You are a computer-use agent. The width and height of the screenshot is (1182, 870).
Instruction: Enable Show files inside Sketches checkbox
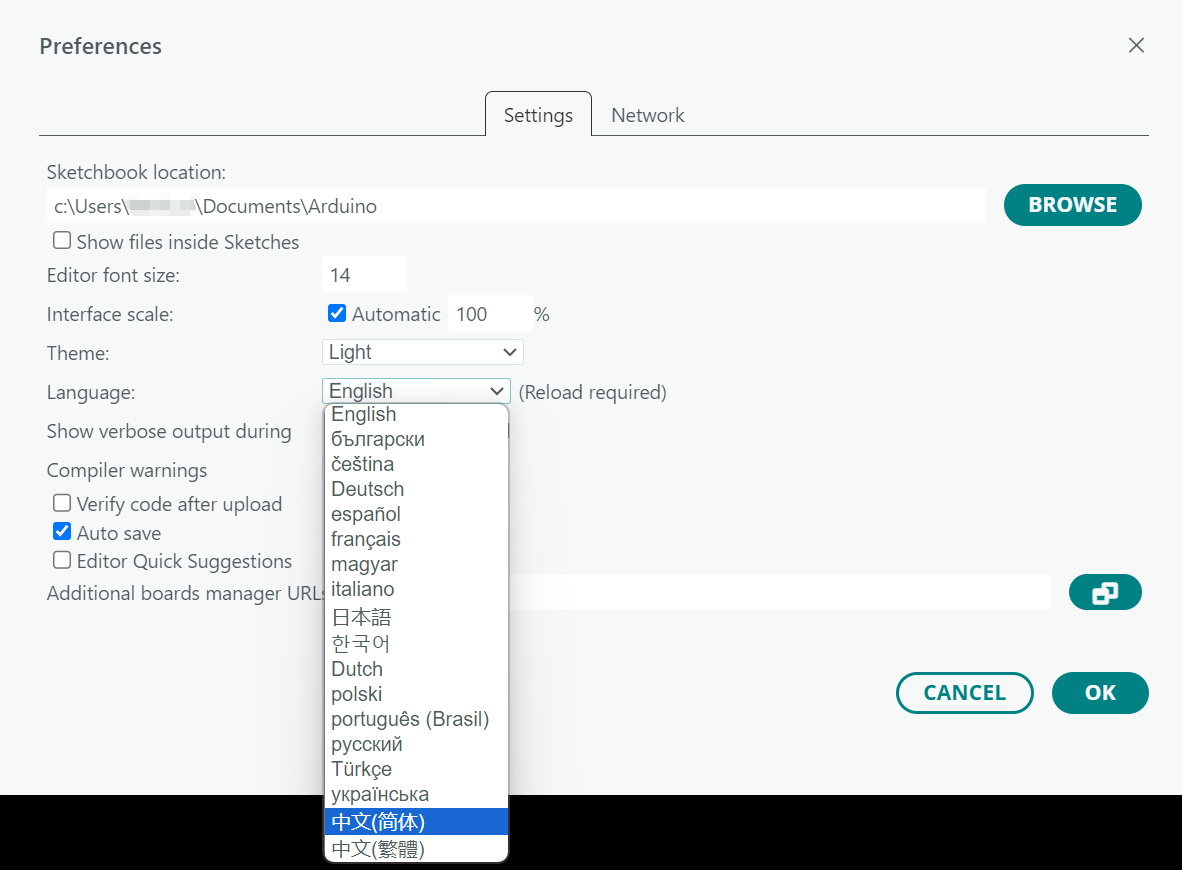(62, 241)
